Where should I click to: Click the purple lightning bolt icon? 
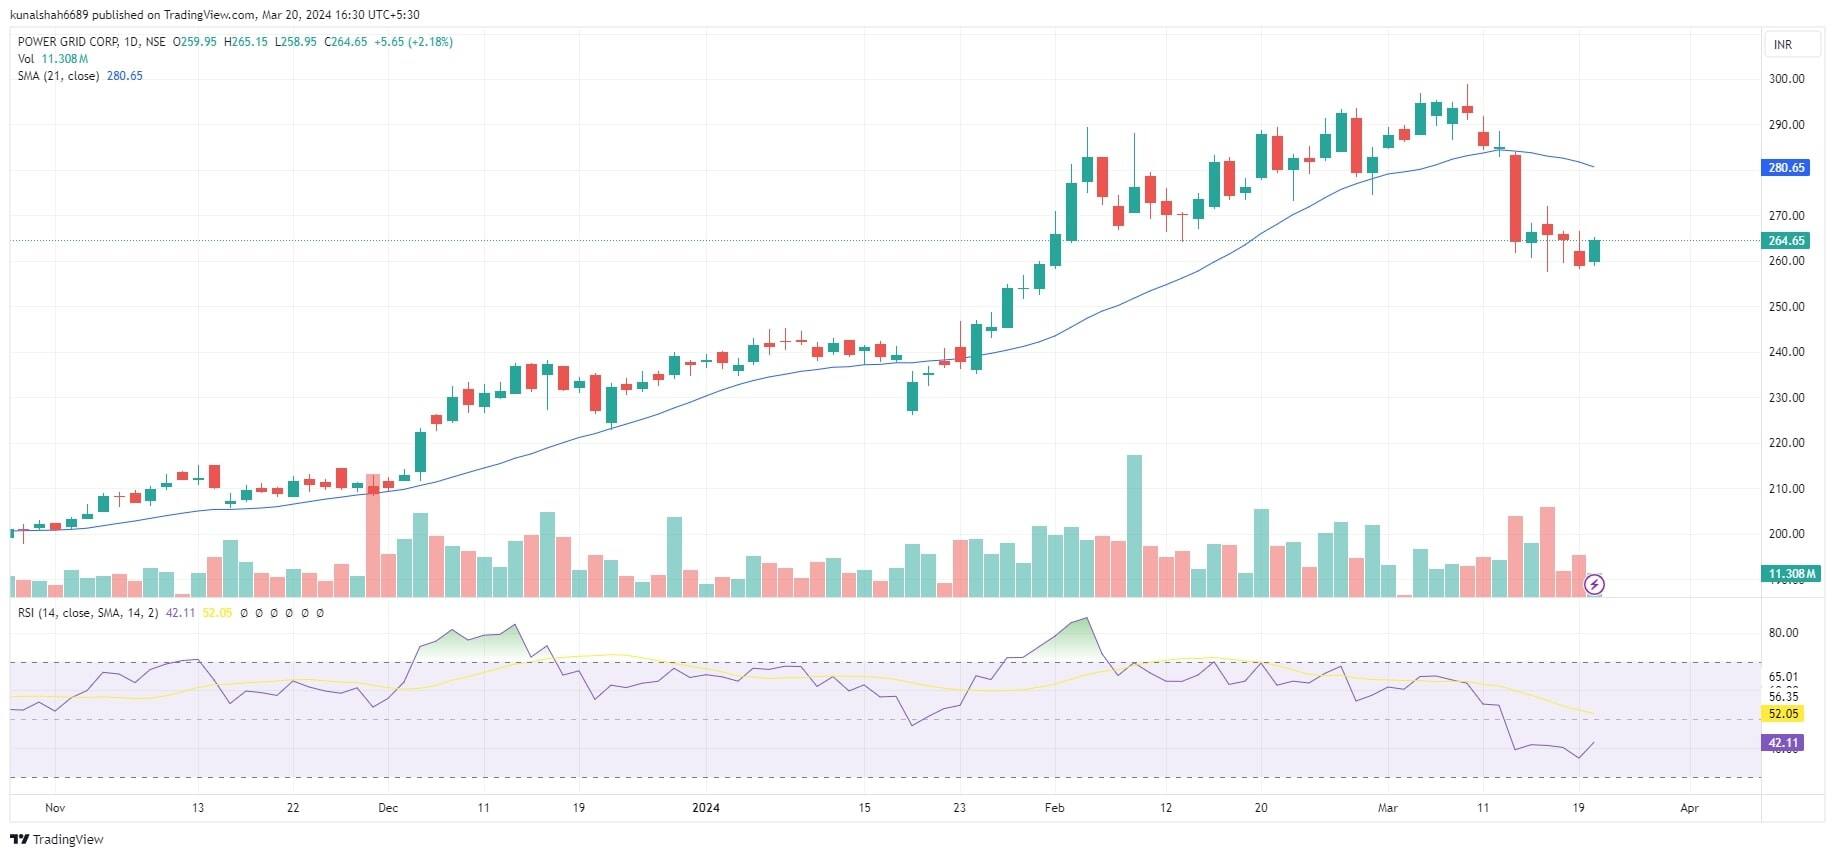click(1594, 584)
